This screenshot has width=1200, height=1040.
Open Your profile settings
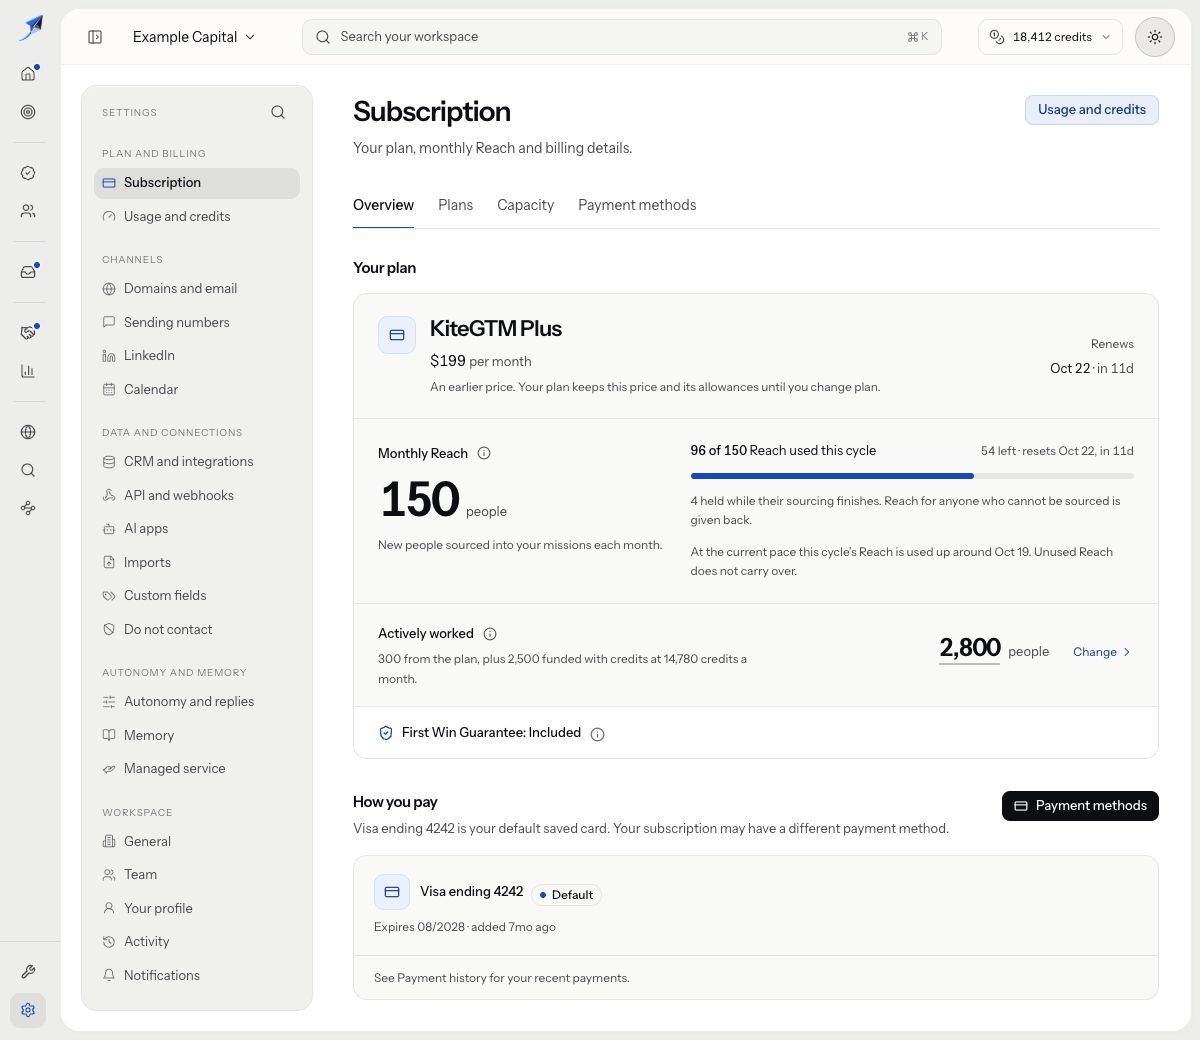(197, 909)
